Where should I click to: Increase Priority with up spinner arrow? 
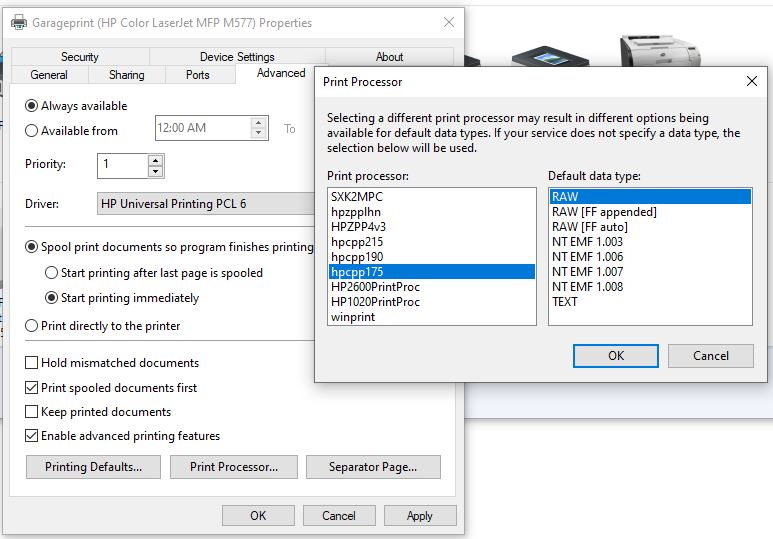155,160
